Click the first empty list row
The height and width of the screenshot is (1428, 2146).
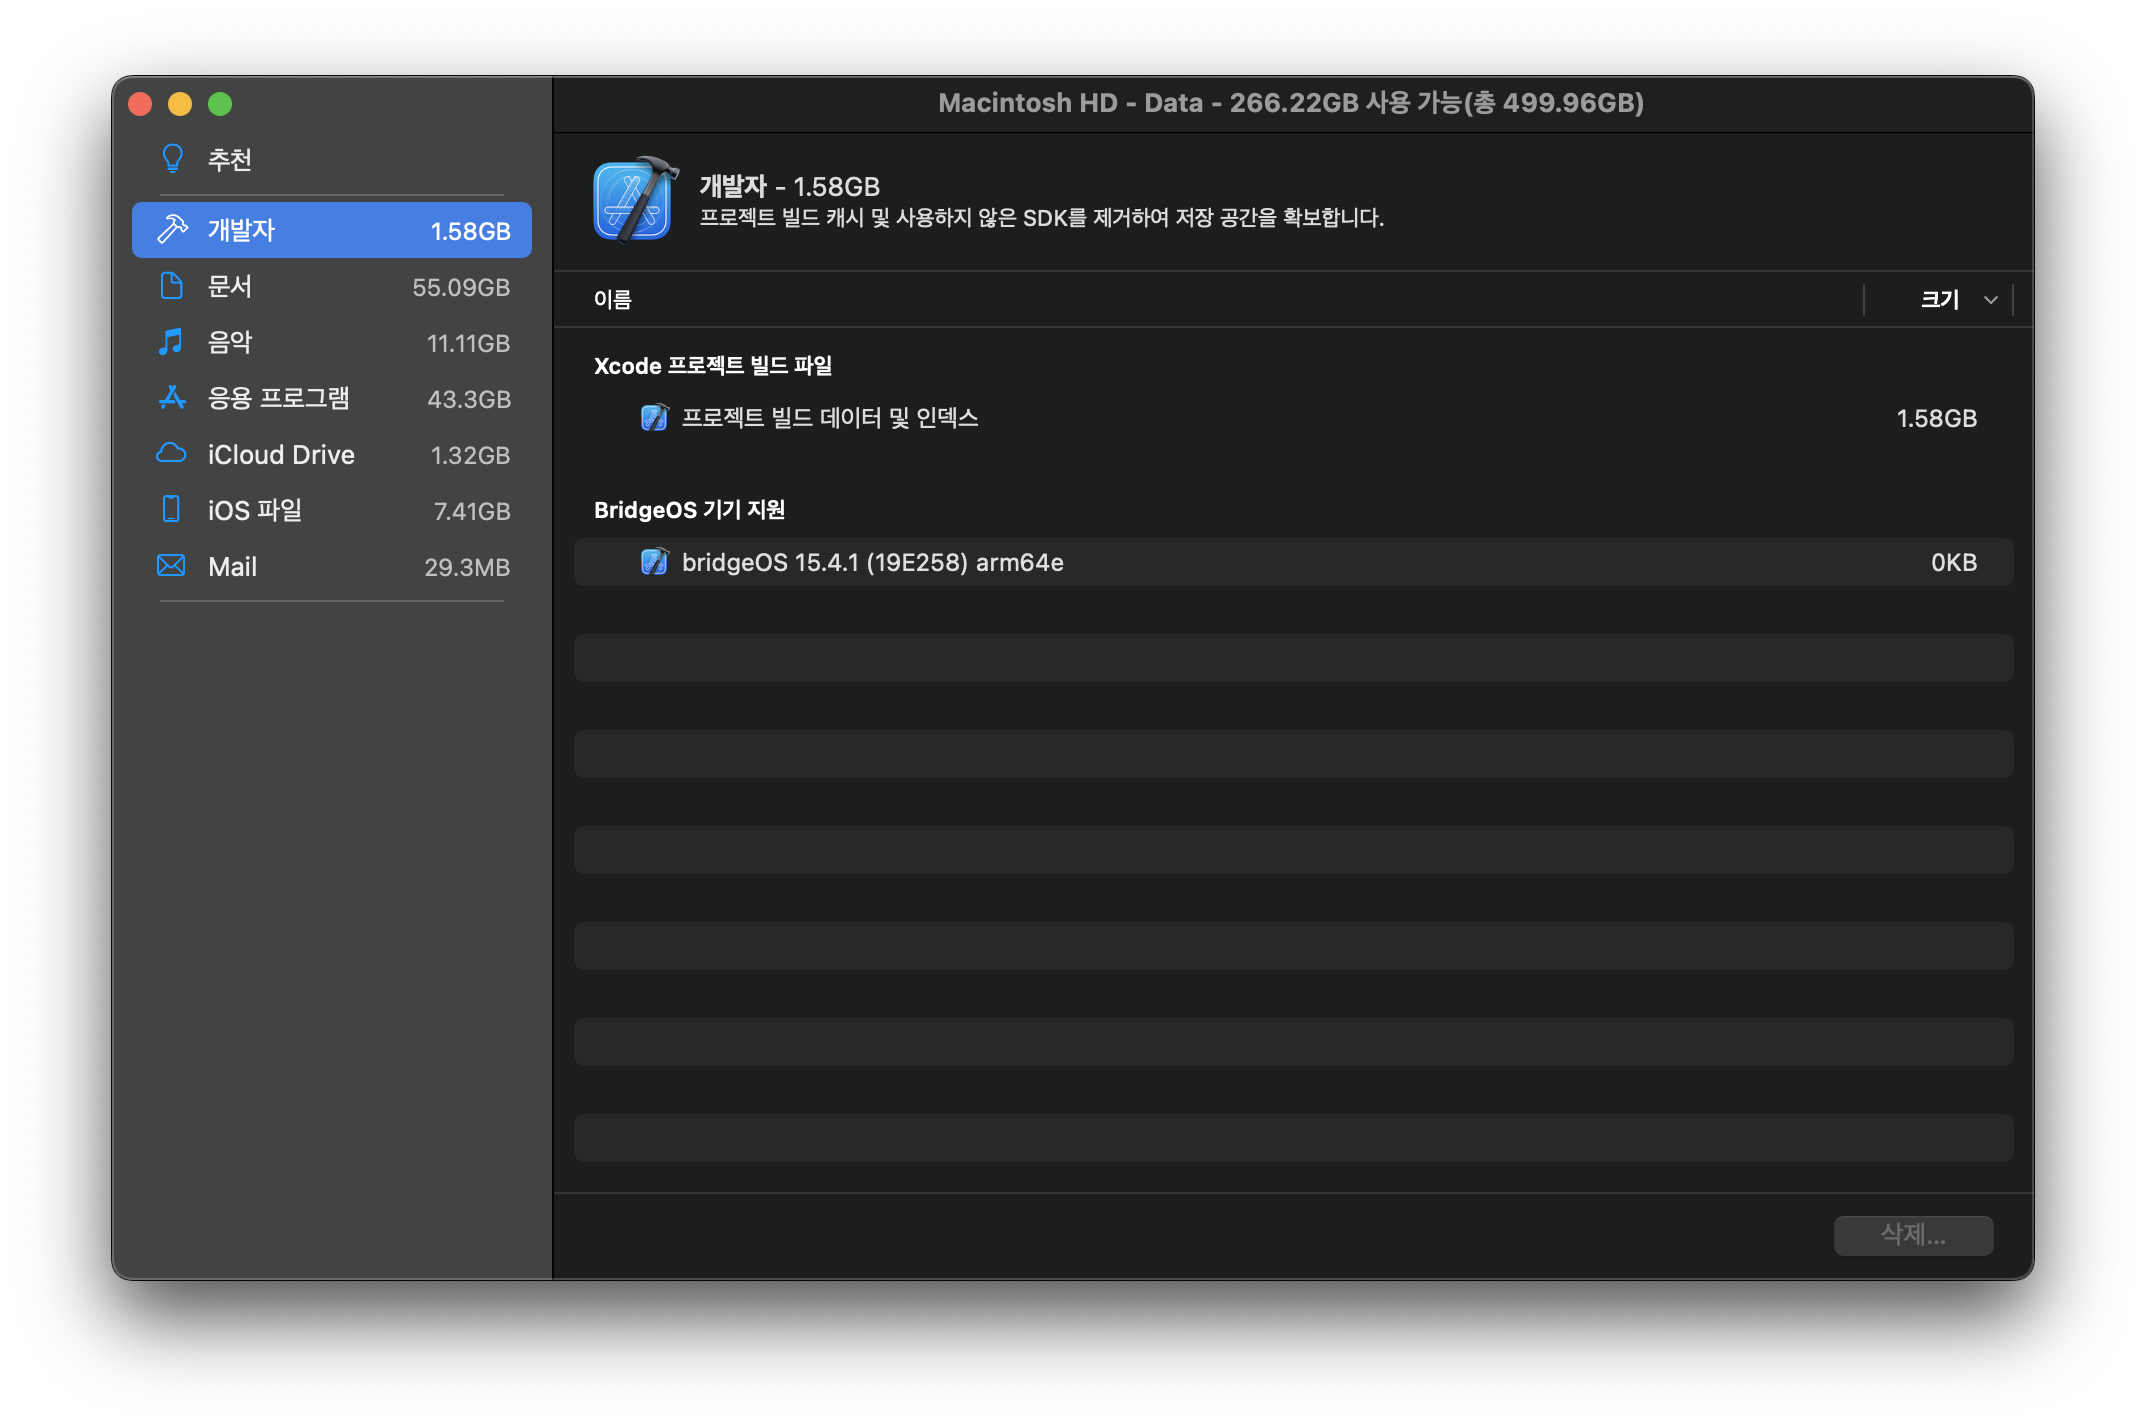[x=1292, y=658]
